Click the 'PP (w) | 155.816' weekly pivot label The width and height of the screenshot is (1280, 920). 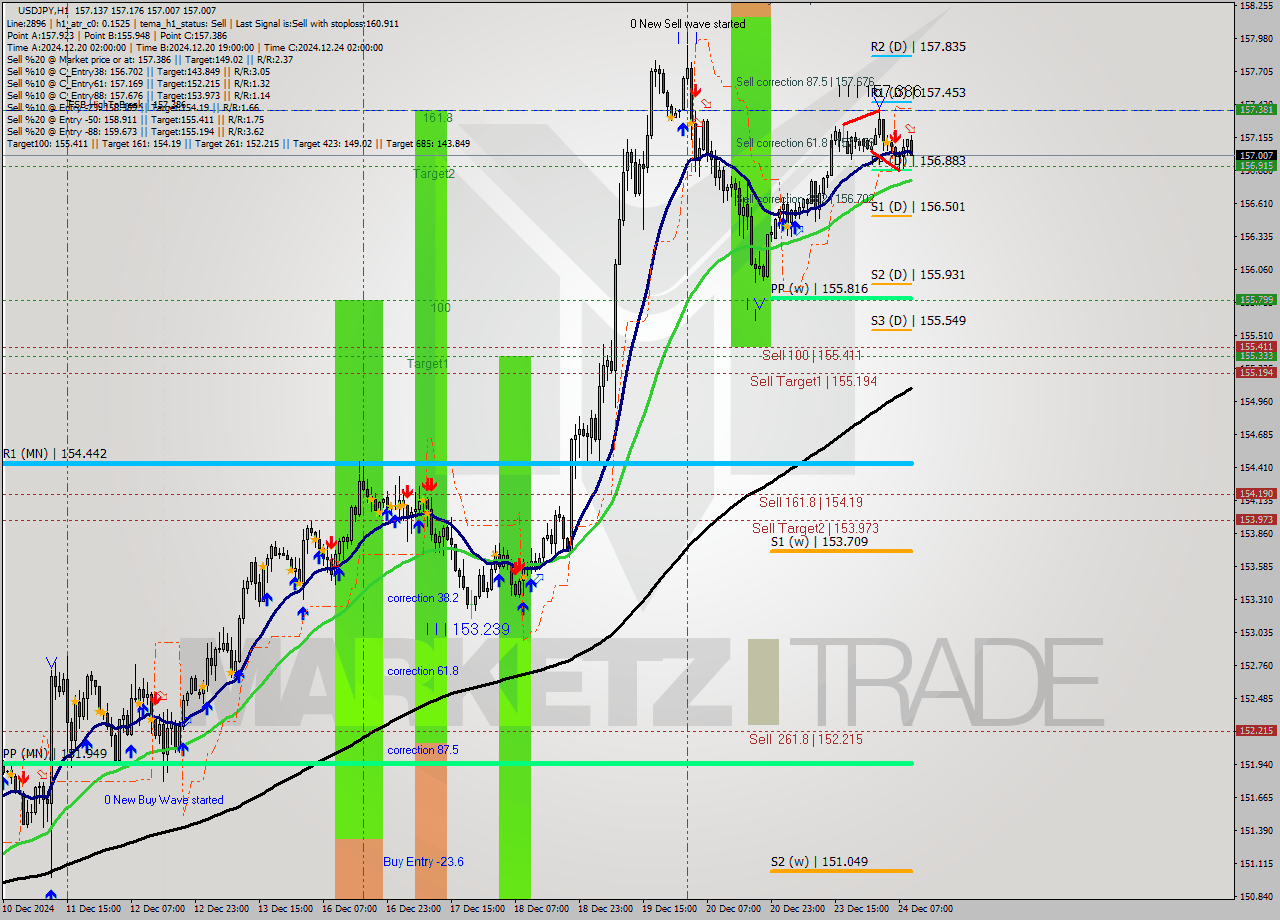[x=819, y=288]
